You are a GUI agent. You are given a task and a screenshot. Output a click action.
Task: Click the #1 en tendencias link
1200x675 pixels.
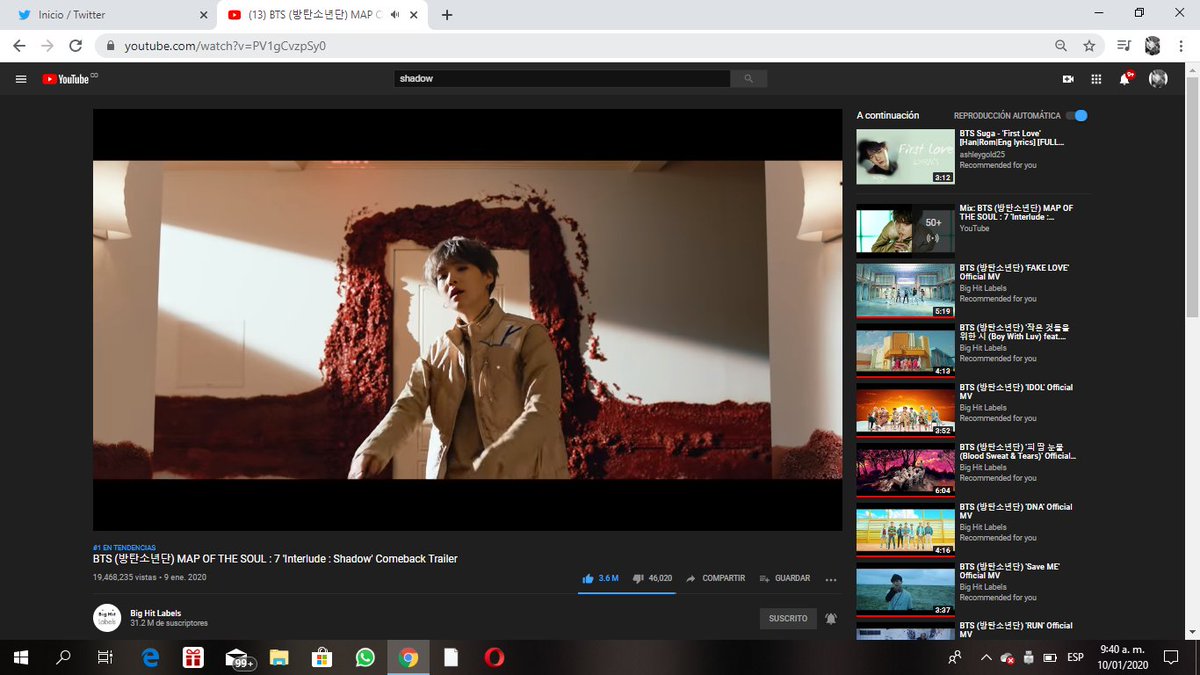(124, 547)
